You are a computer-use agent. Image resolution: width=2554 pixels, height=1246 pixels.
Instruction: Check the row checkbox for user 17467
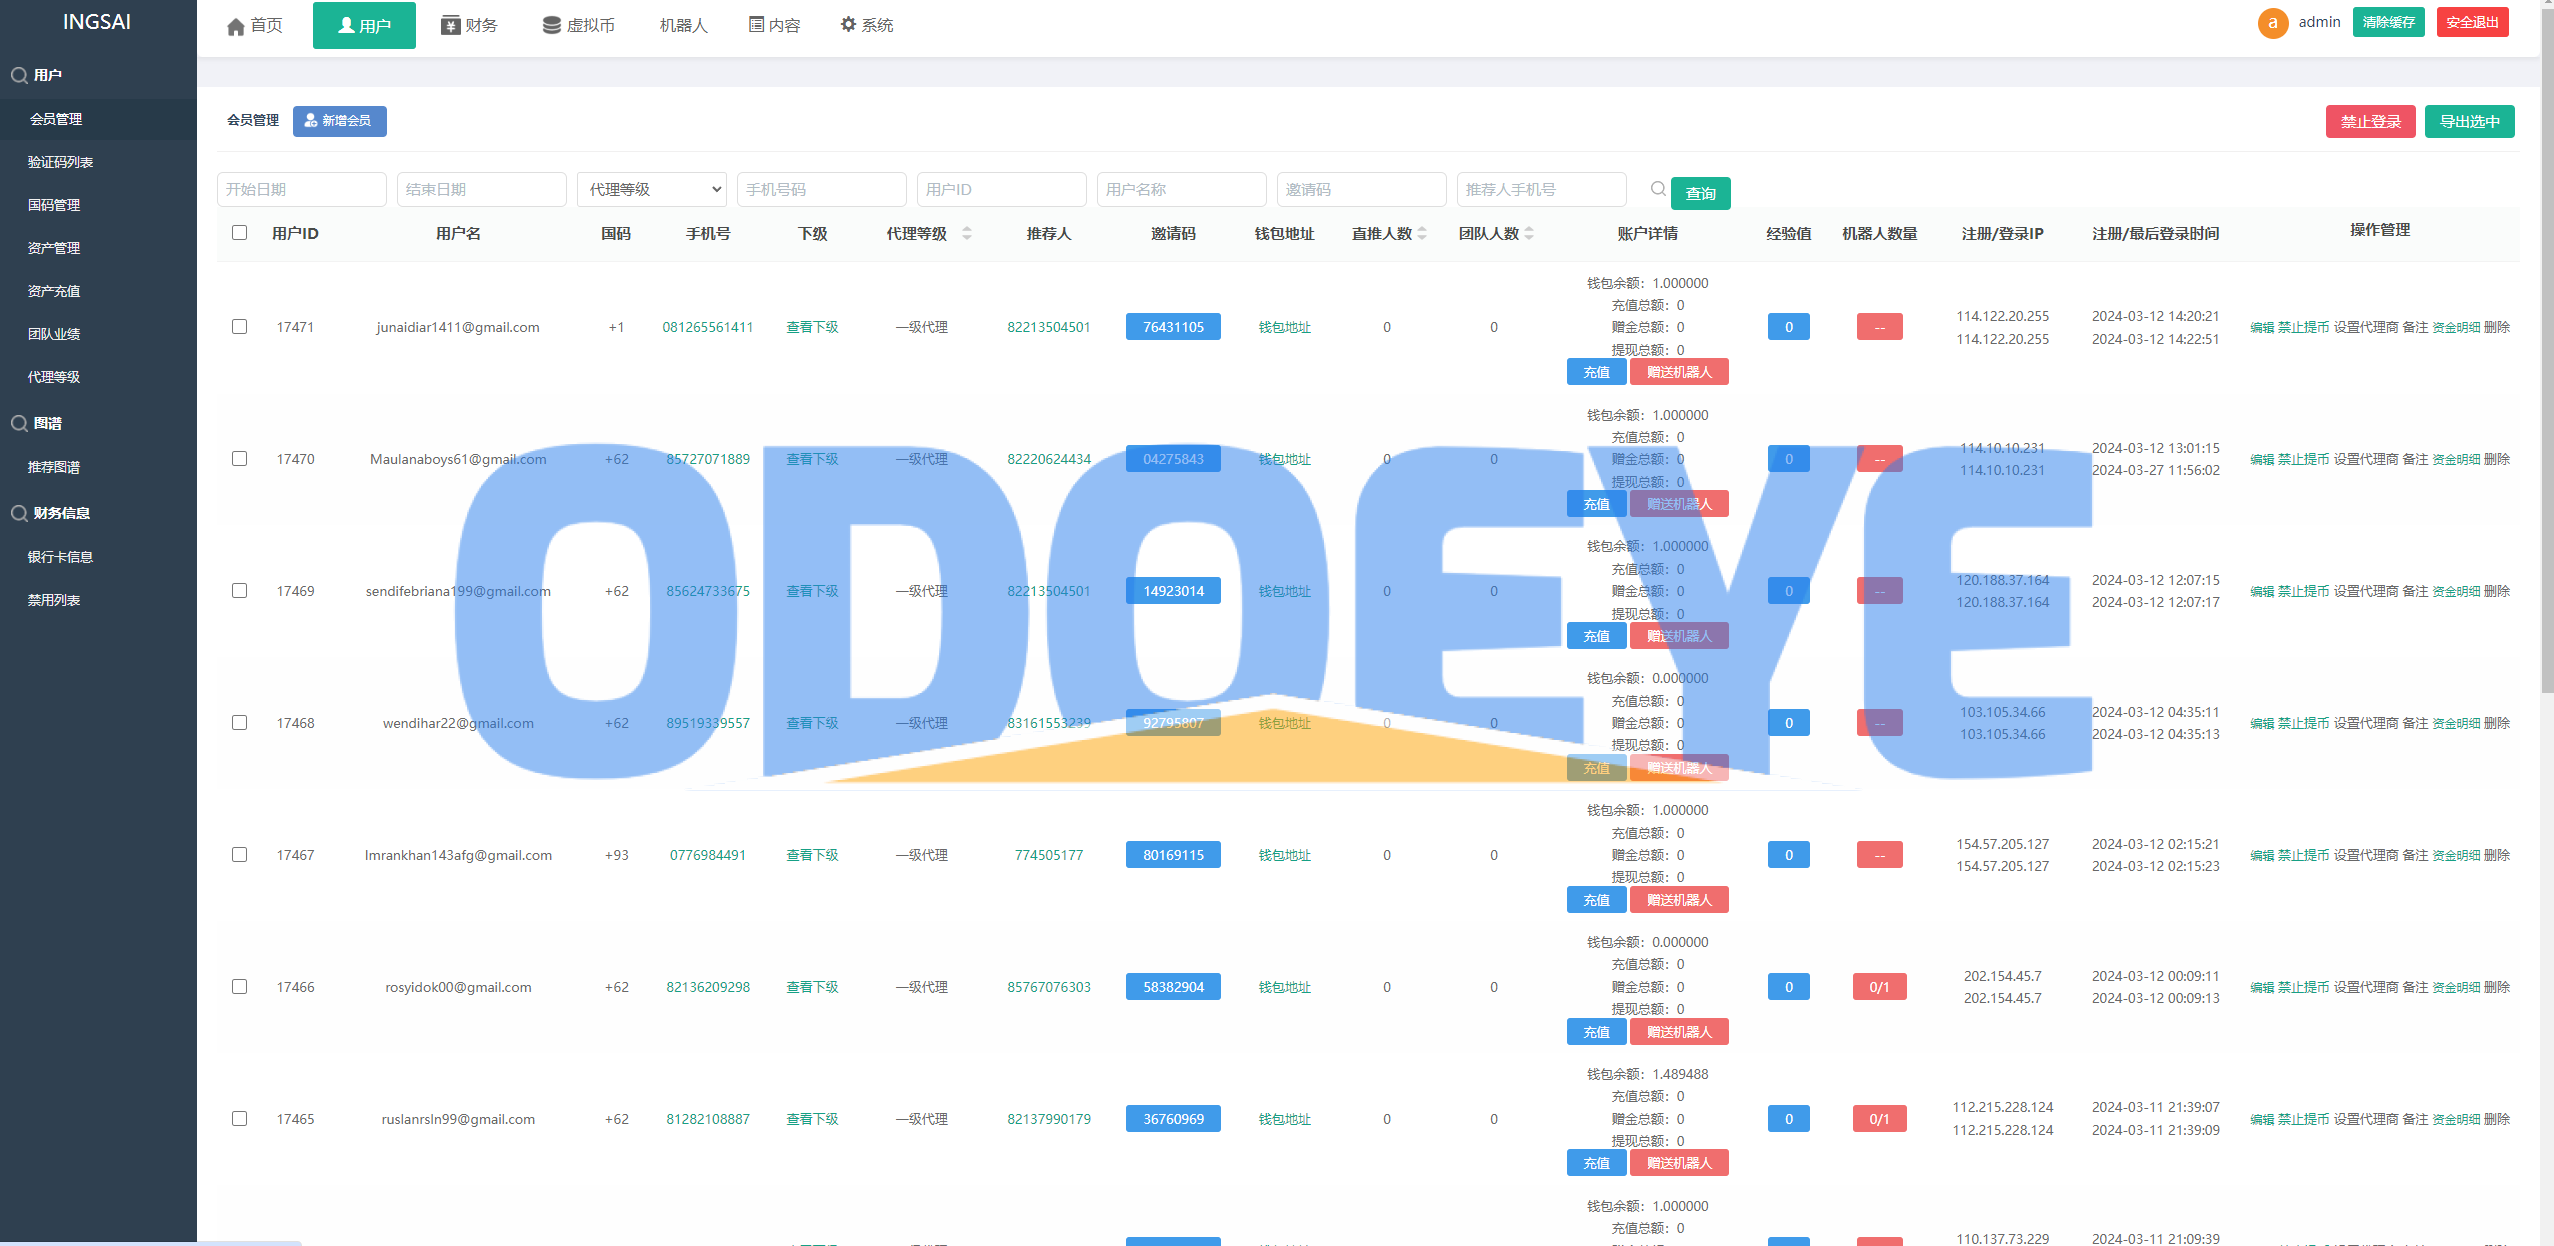point(239,855)
